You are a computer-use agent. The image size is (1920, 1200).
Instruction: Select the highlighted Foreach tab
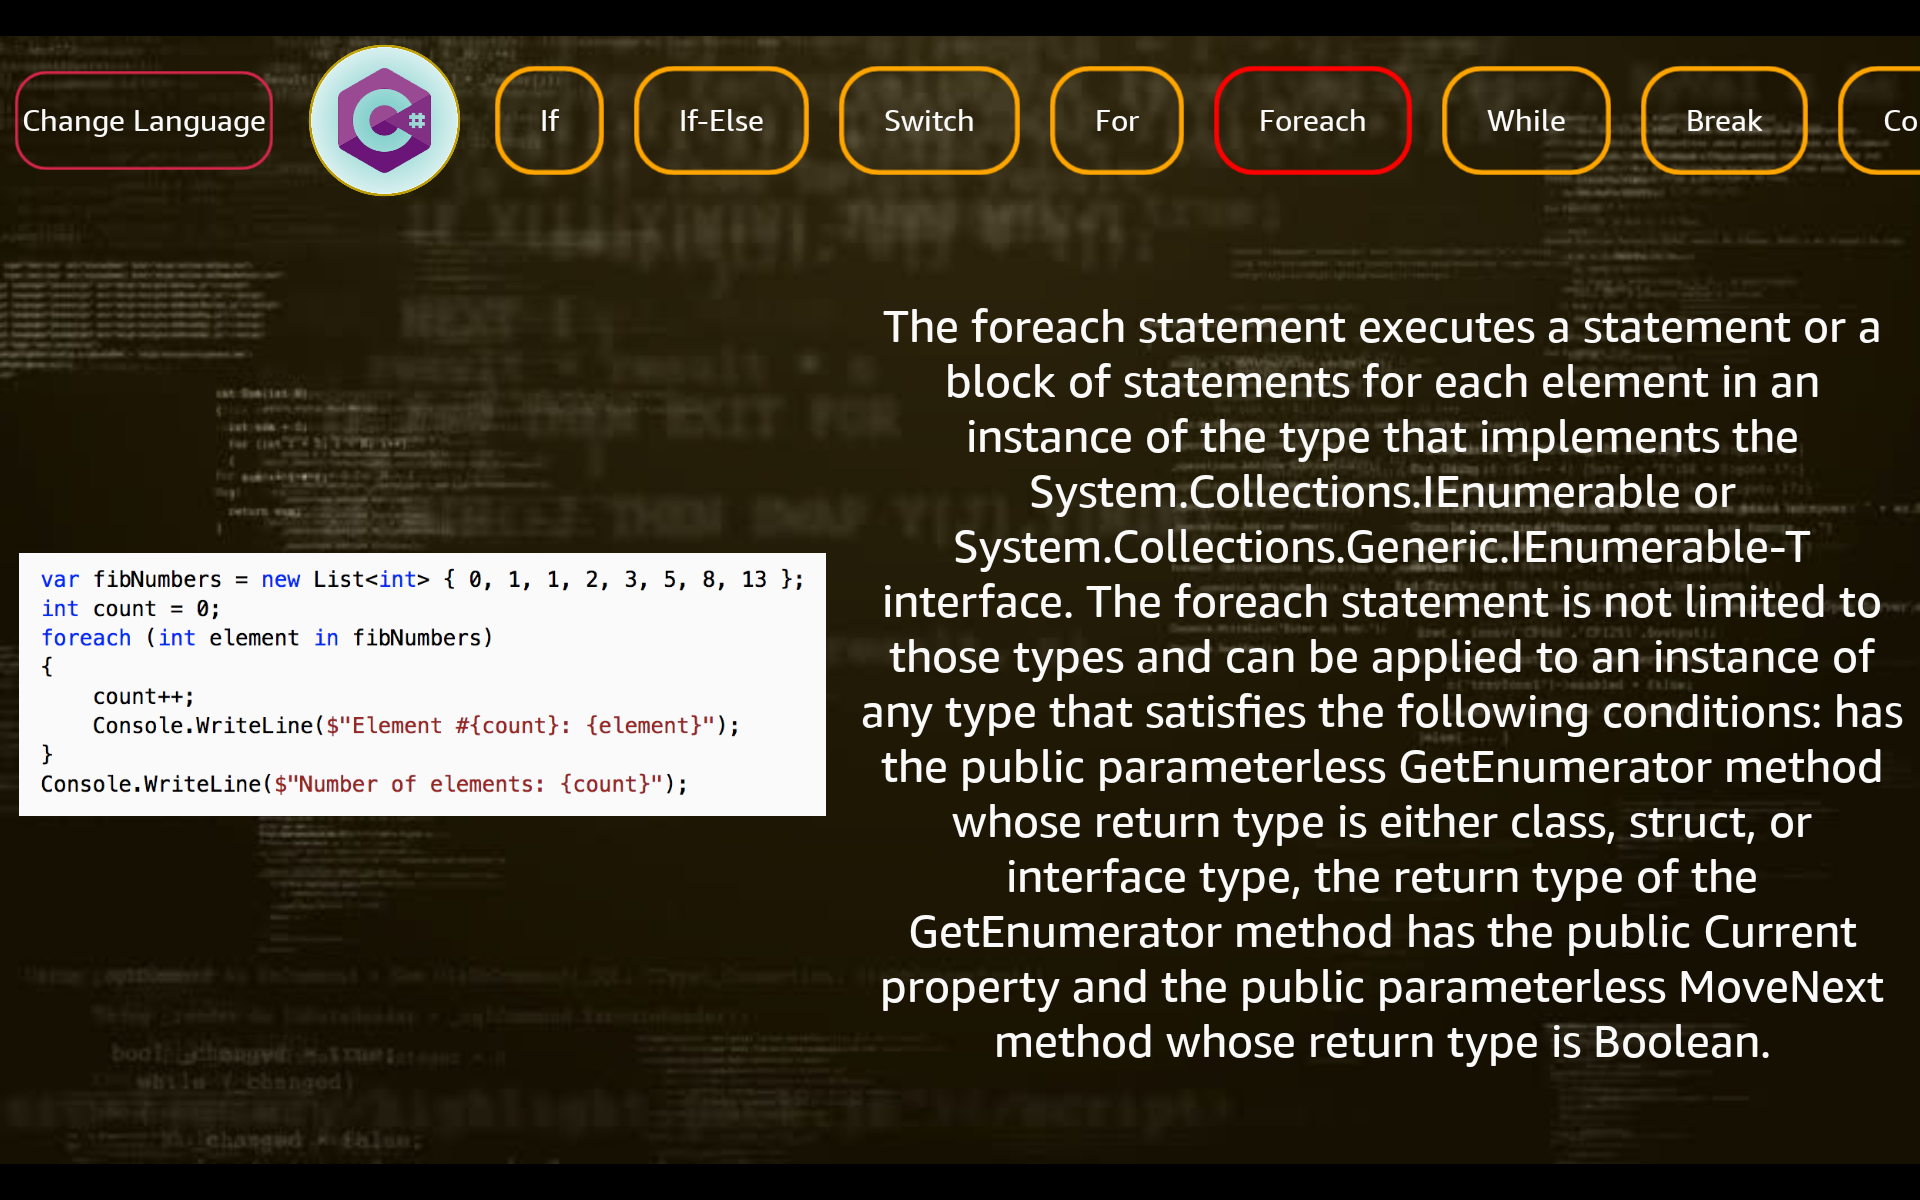[1312, 121]
